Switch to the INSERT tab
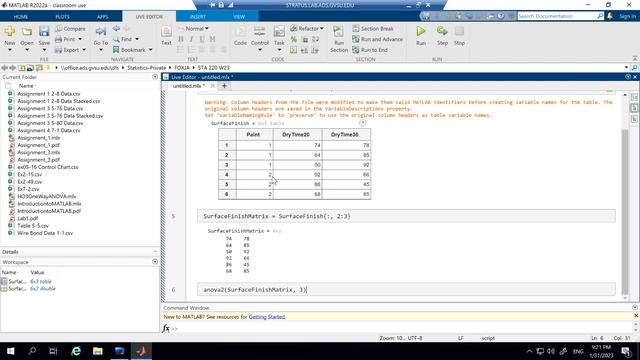Screen dimensions: 640x360 click(198, 17)
